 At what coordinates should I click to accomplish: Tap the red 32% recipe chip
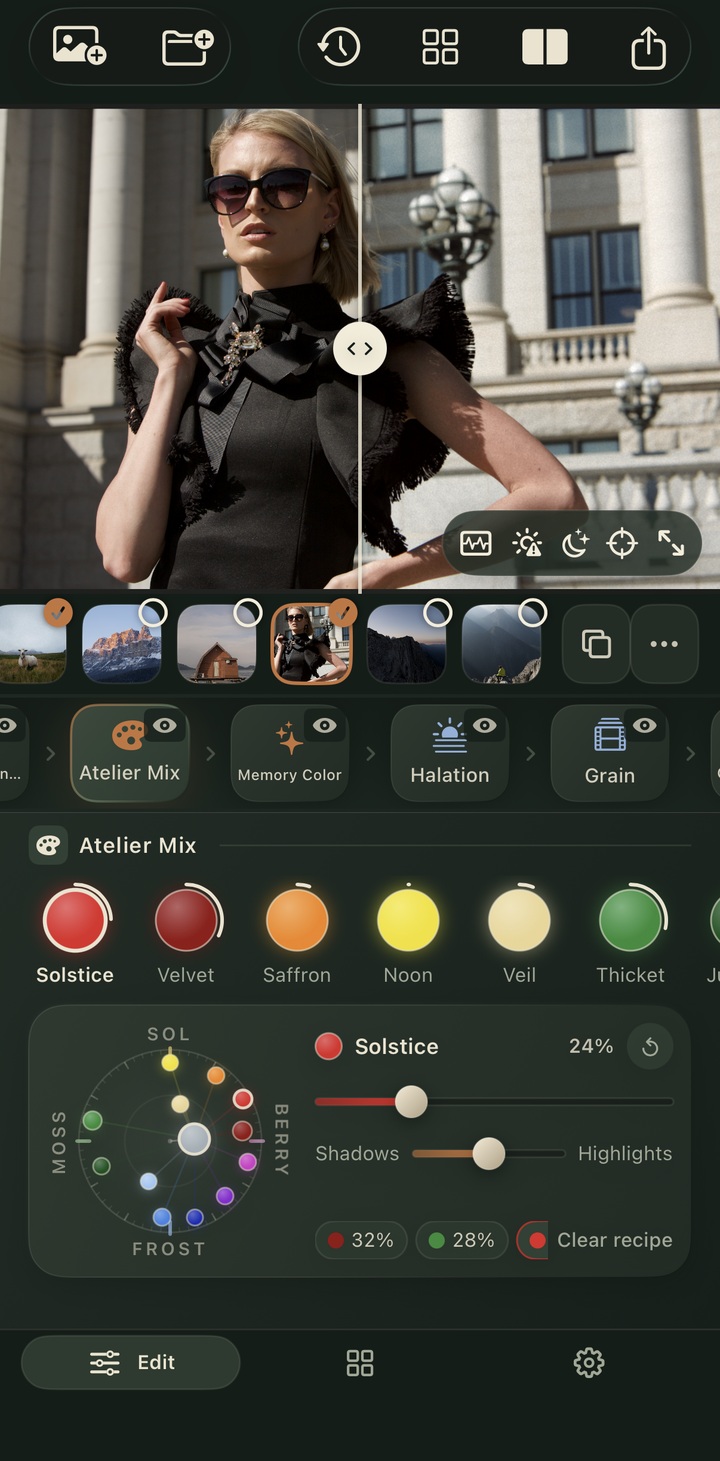361,1240
